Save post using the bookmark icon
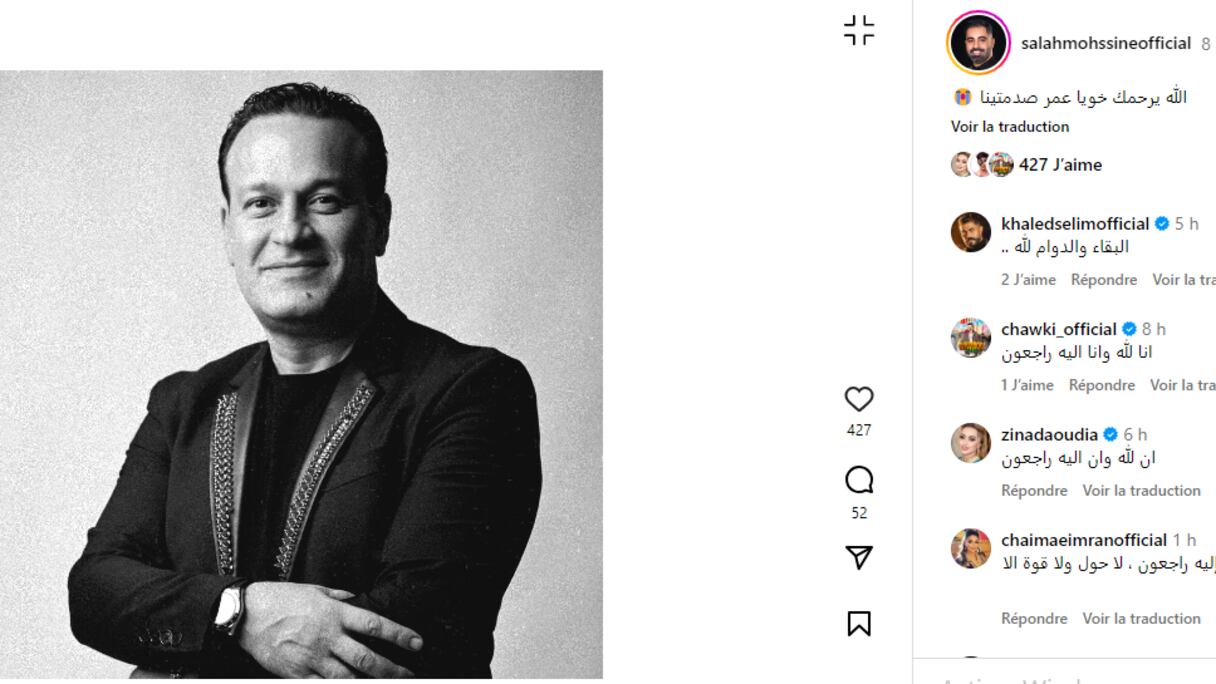 click(858, 623)
